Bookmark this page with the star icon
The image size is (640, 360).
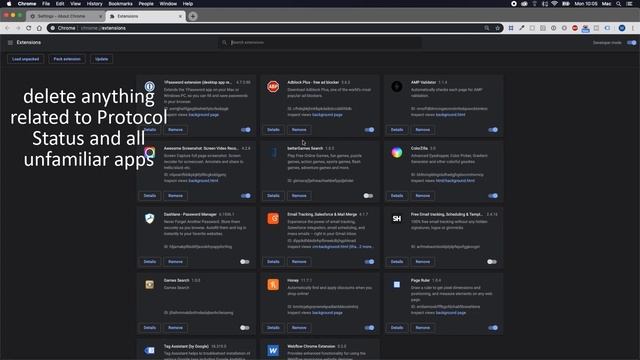coord(498,28)
